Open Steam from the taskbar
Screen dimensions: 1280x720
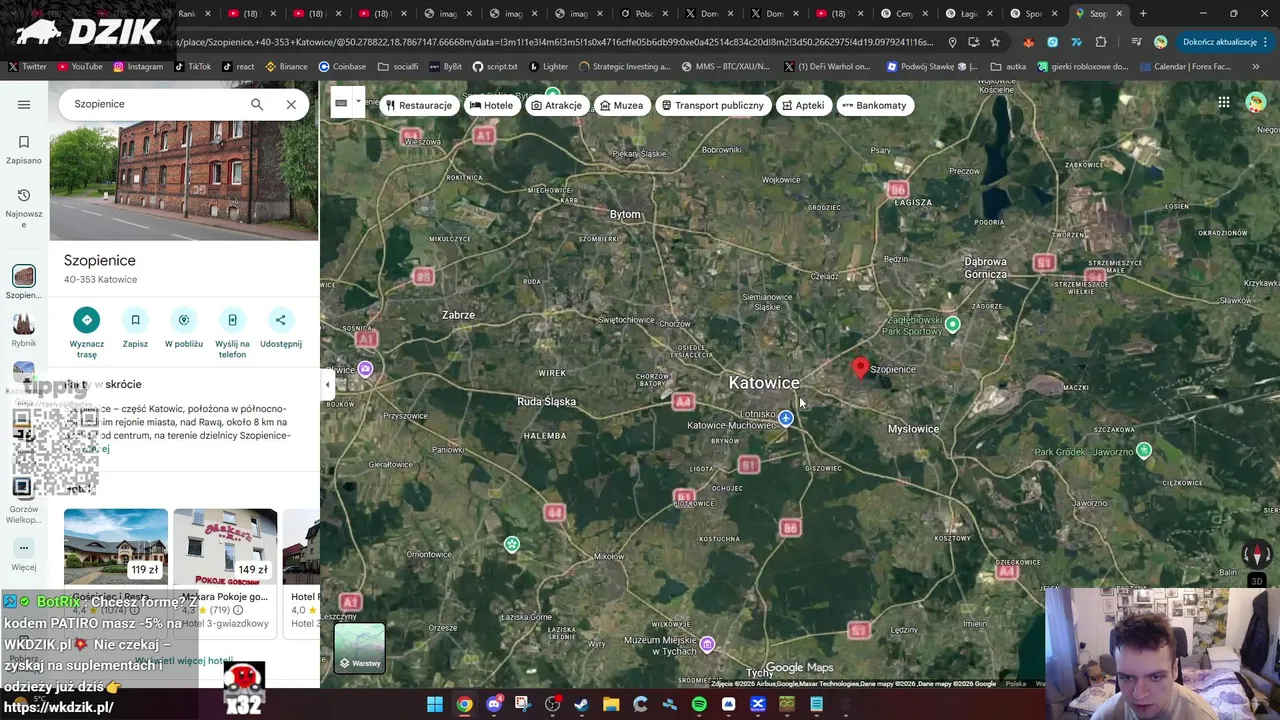(x=581, y=704)
